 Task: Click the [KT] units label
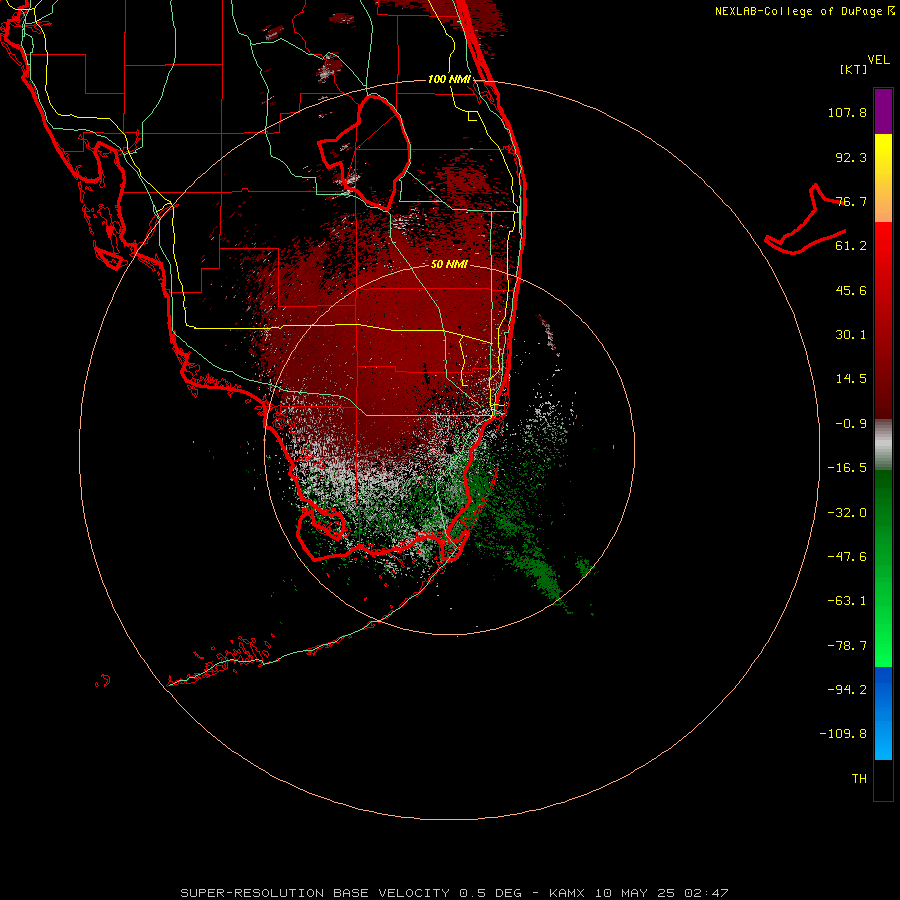[x=853, y=69]
